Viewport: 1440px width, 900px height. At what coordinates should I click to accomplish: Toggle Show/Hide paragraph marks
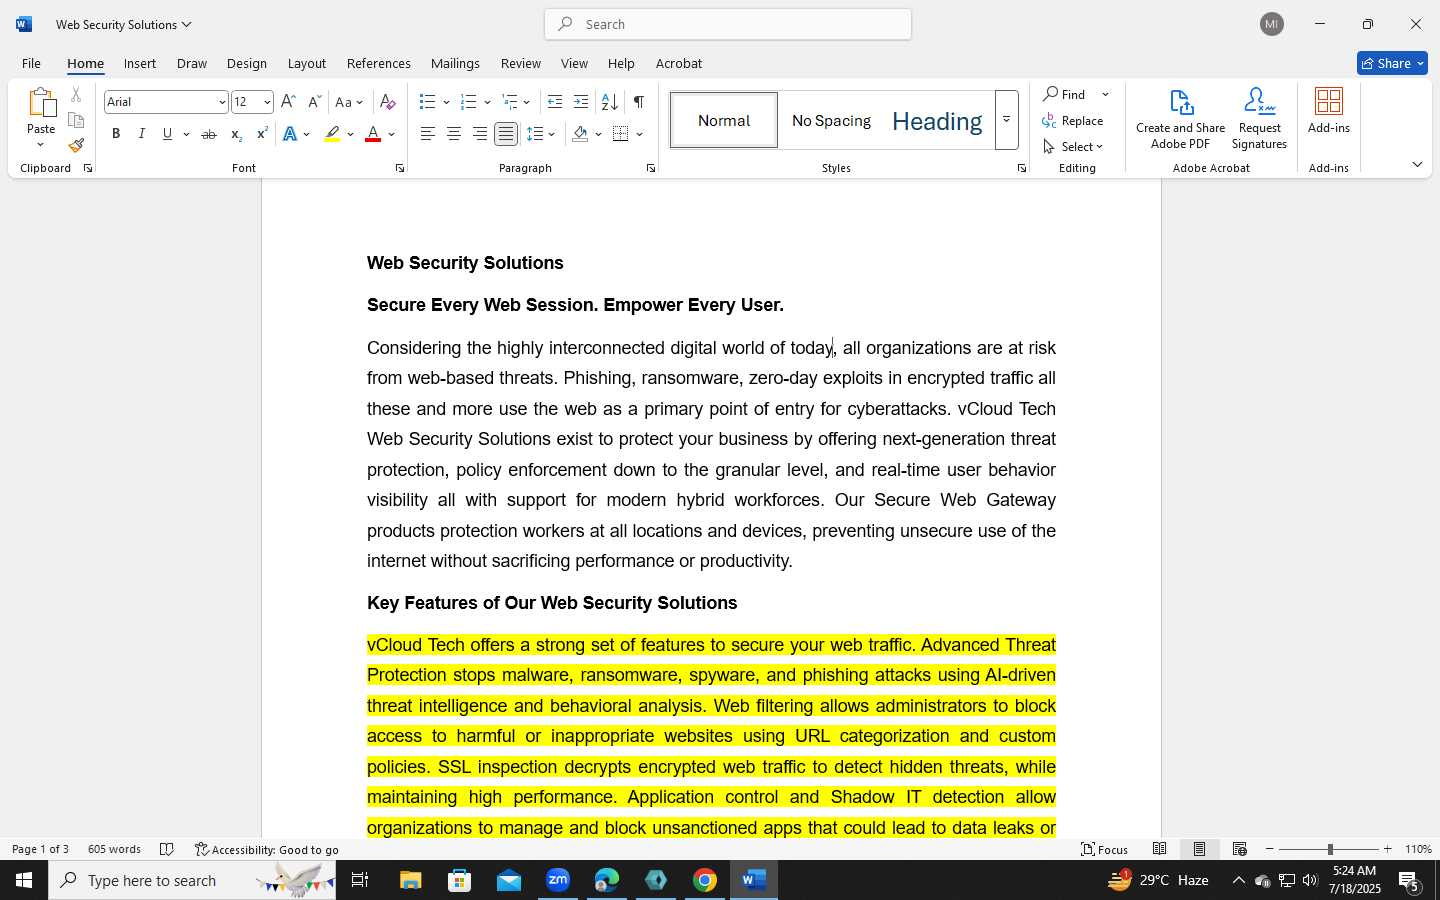638,102
